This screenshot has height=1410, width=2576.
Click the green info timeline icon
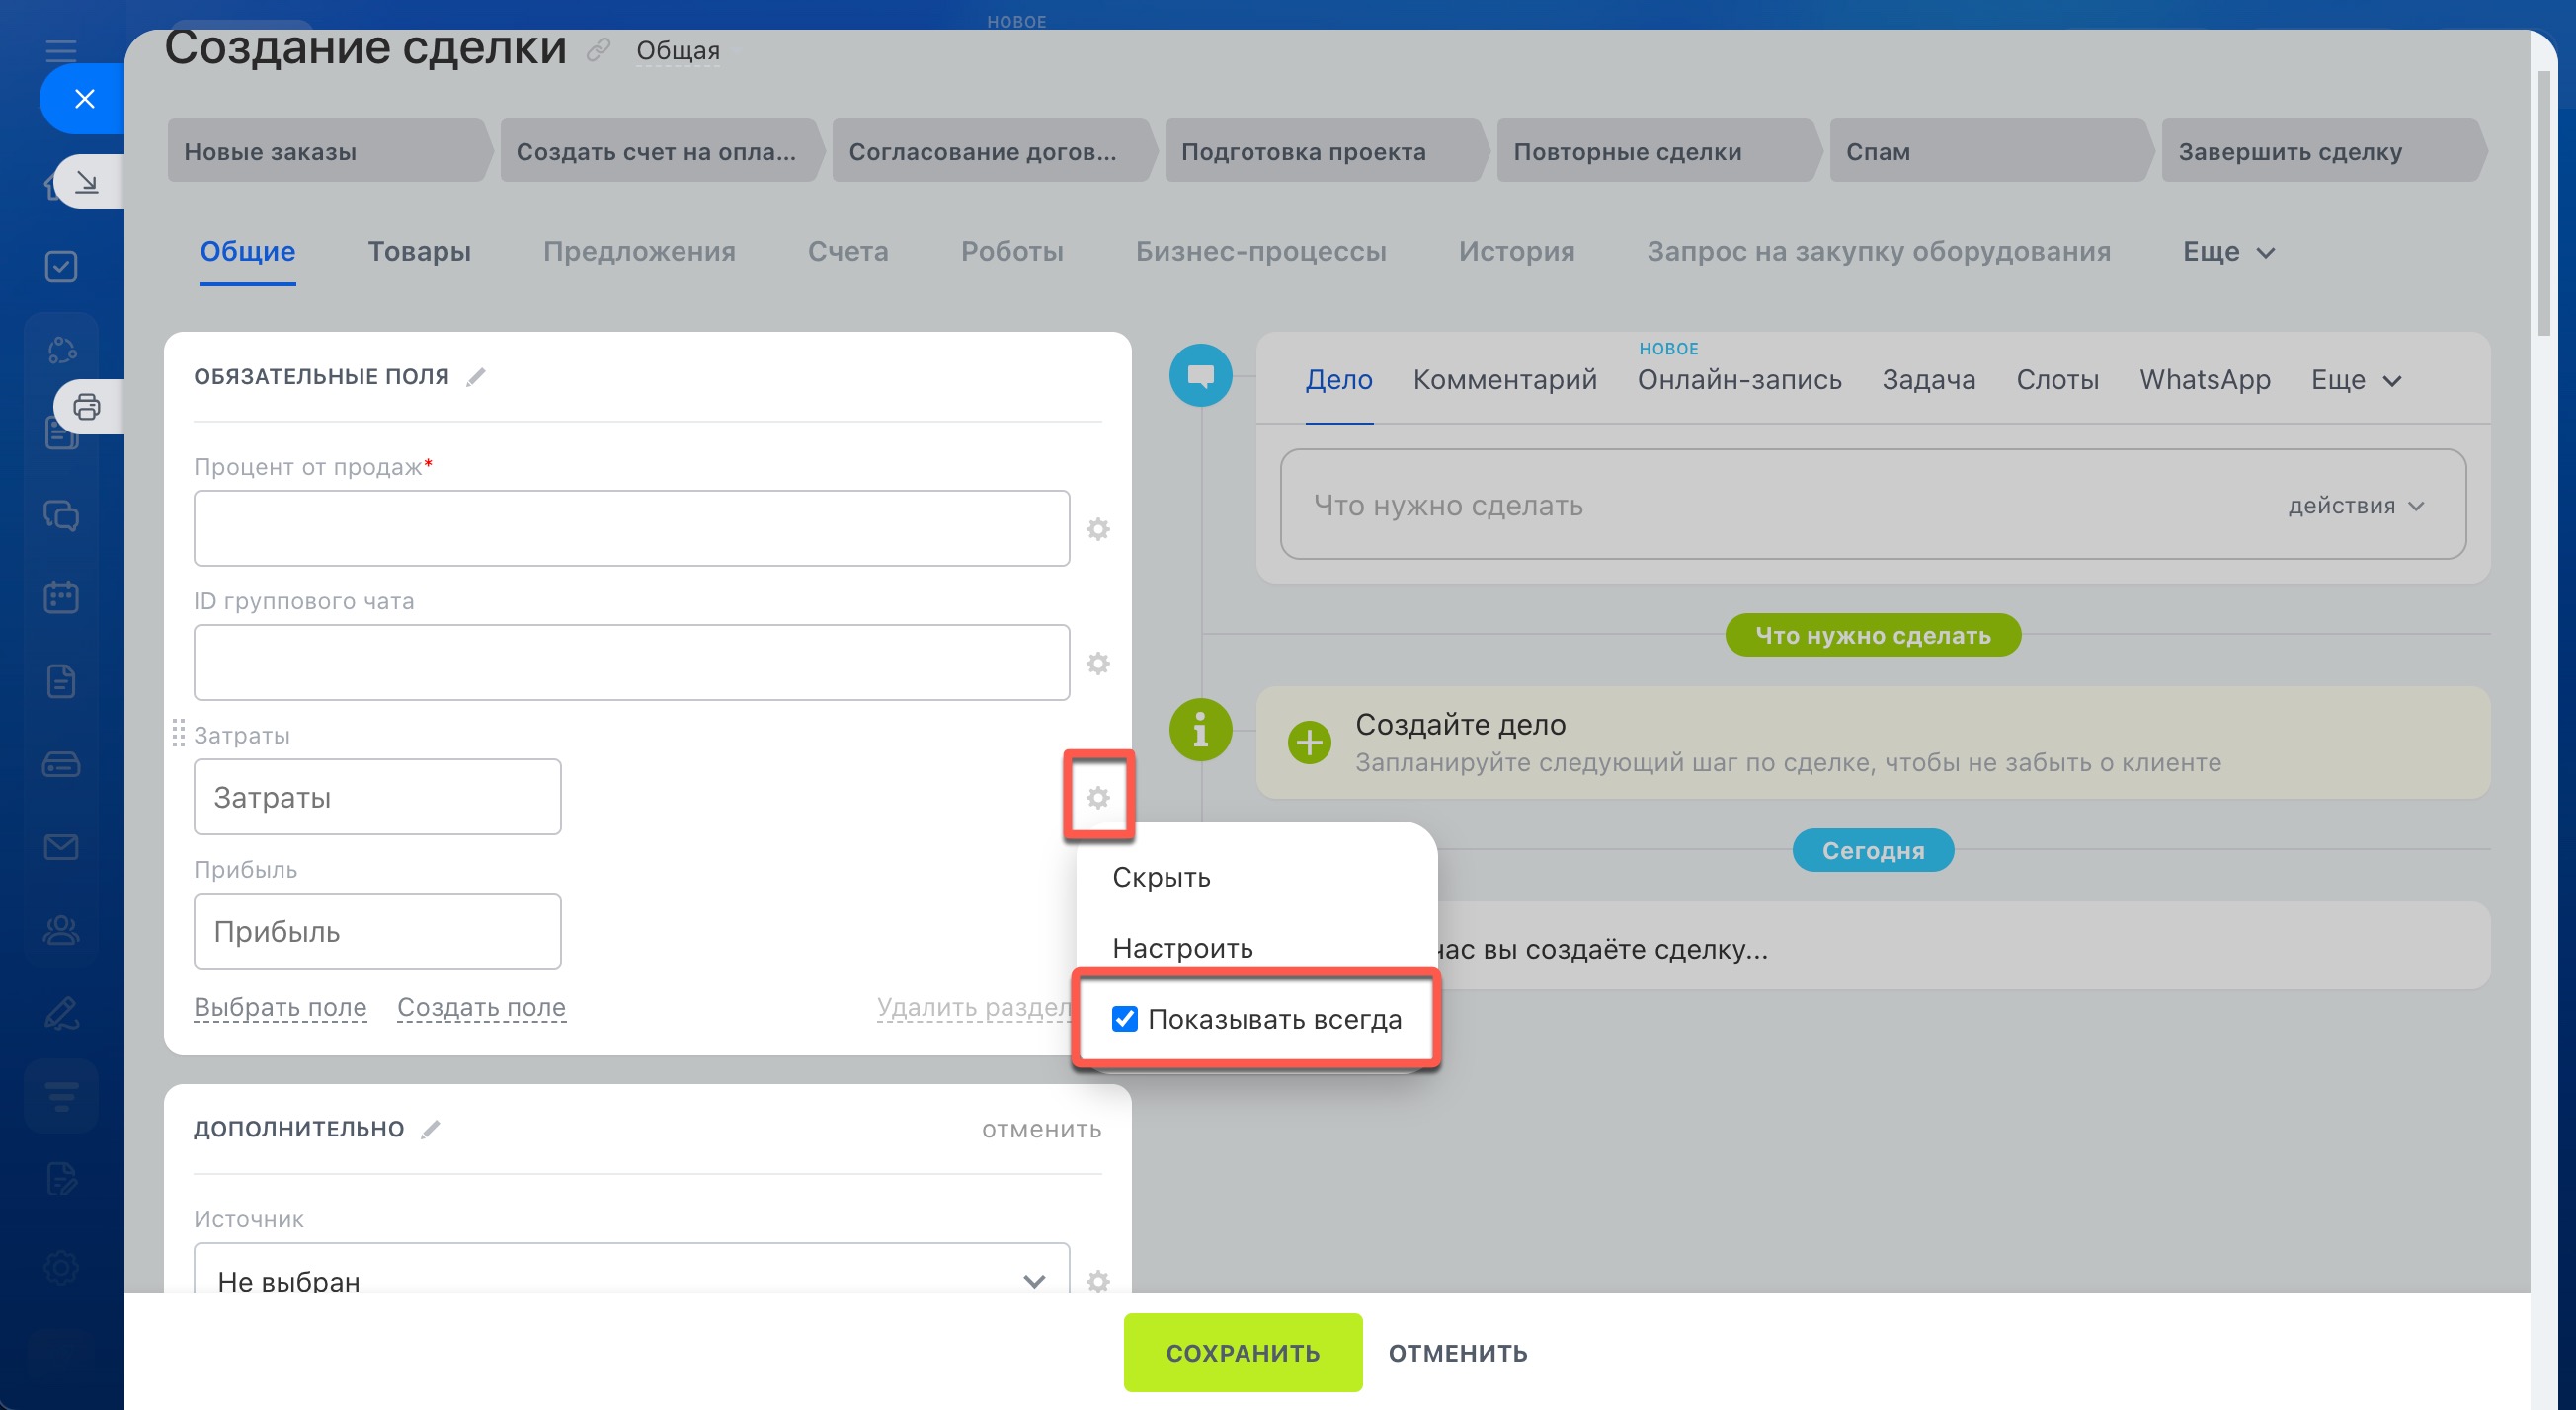pos(1200,730)
